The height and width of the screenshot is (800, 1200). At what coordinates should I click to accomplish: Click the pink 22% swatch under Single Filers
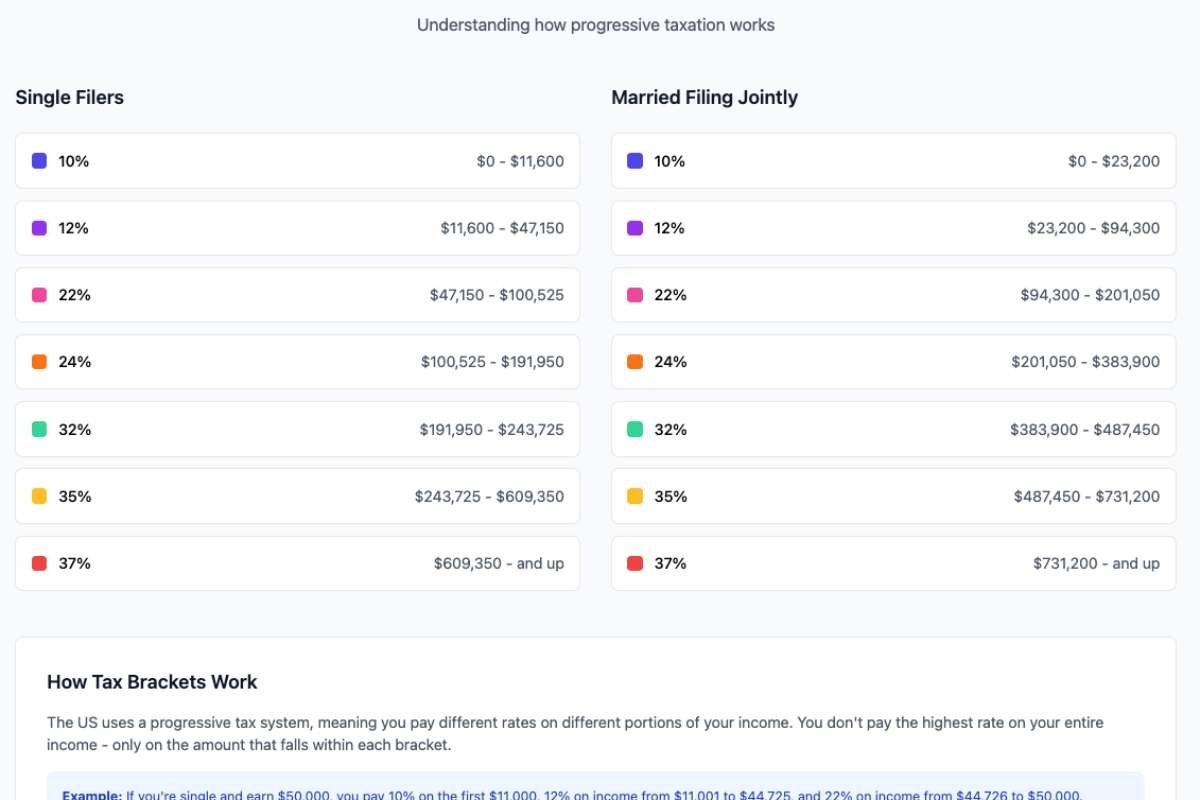pyautogui.click(x=39, y=295)
